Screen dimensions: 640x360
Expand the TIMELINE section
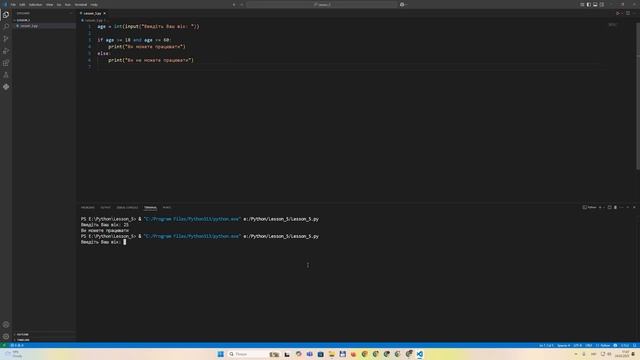click(x=23, y=340)
